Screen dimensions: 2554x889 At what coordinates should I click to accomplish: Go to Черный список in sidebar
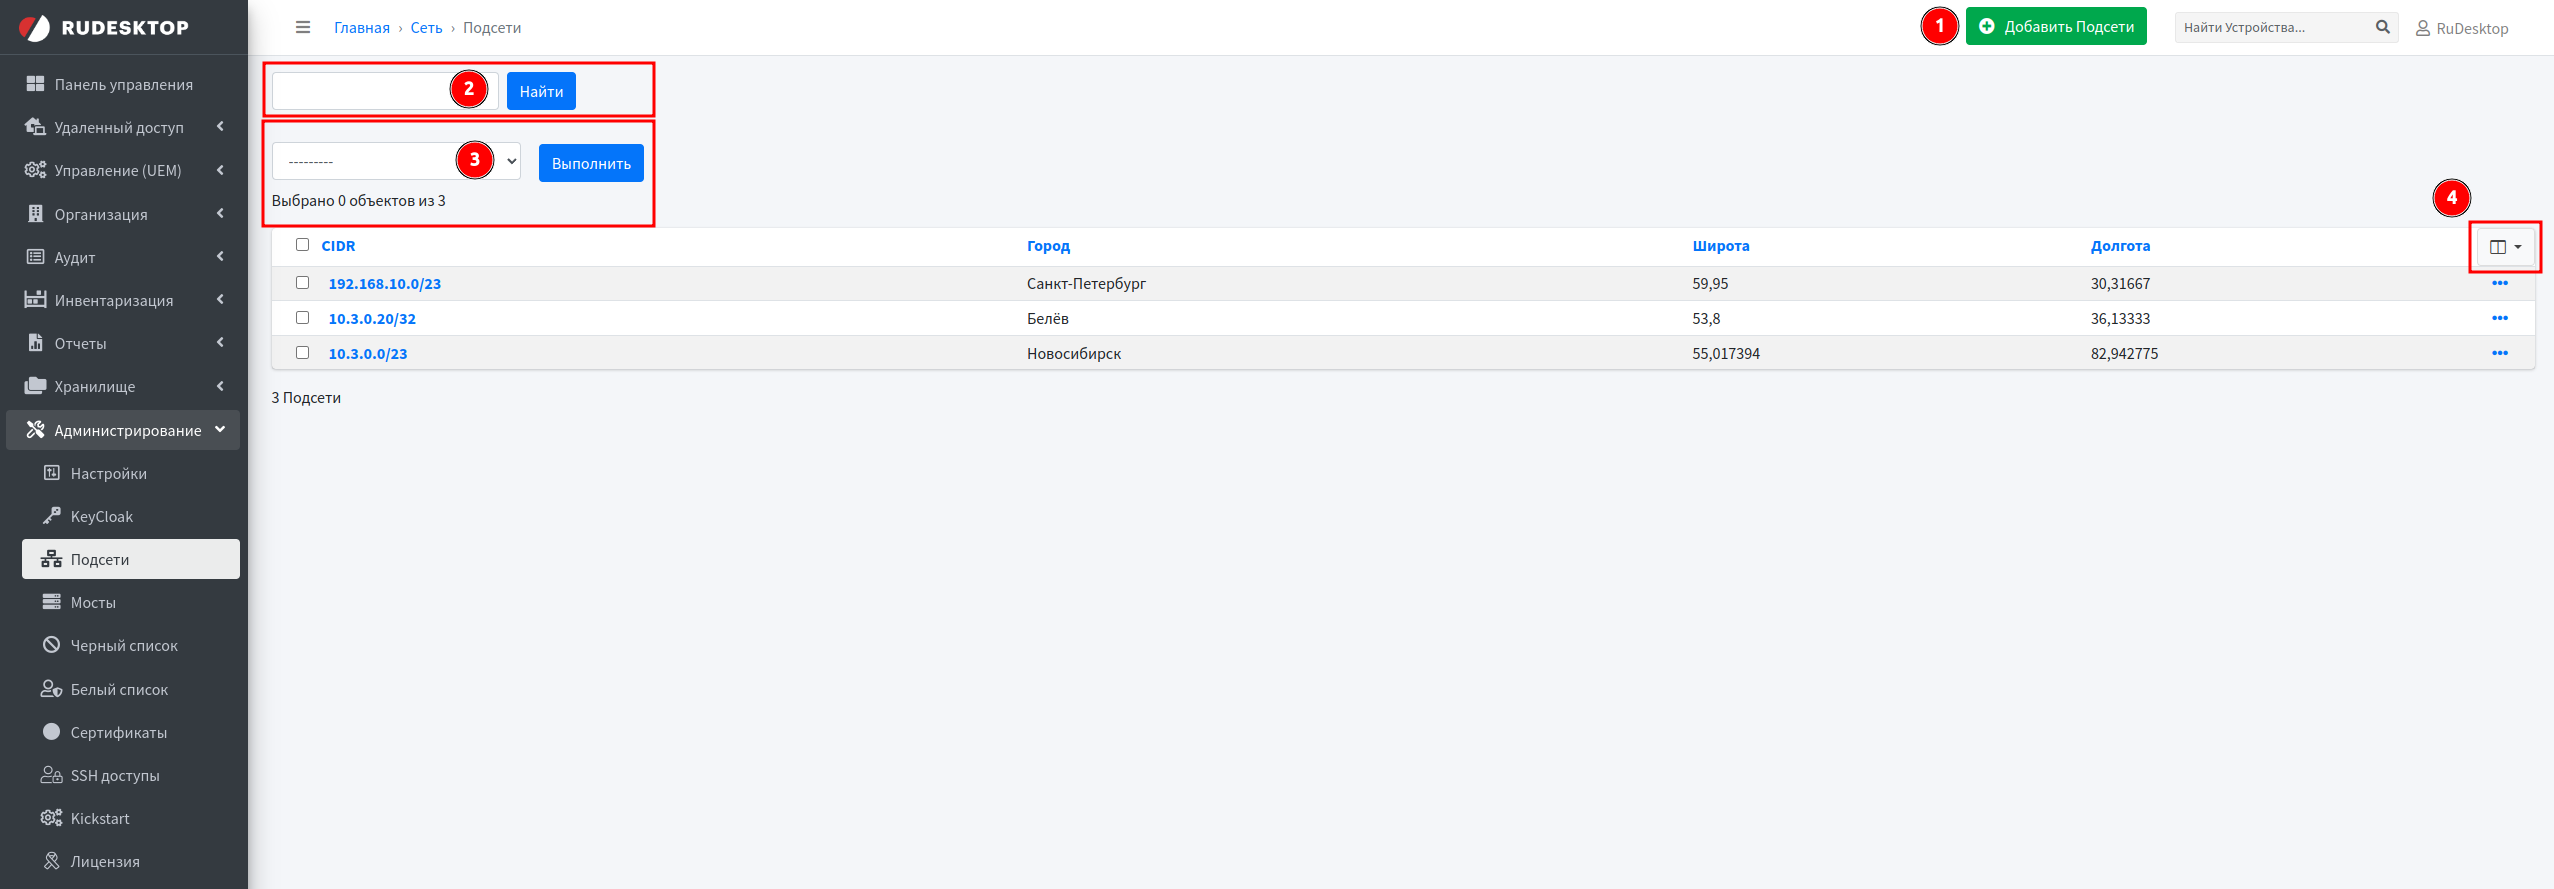pyautogui.click(x=124, y=645)
